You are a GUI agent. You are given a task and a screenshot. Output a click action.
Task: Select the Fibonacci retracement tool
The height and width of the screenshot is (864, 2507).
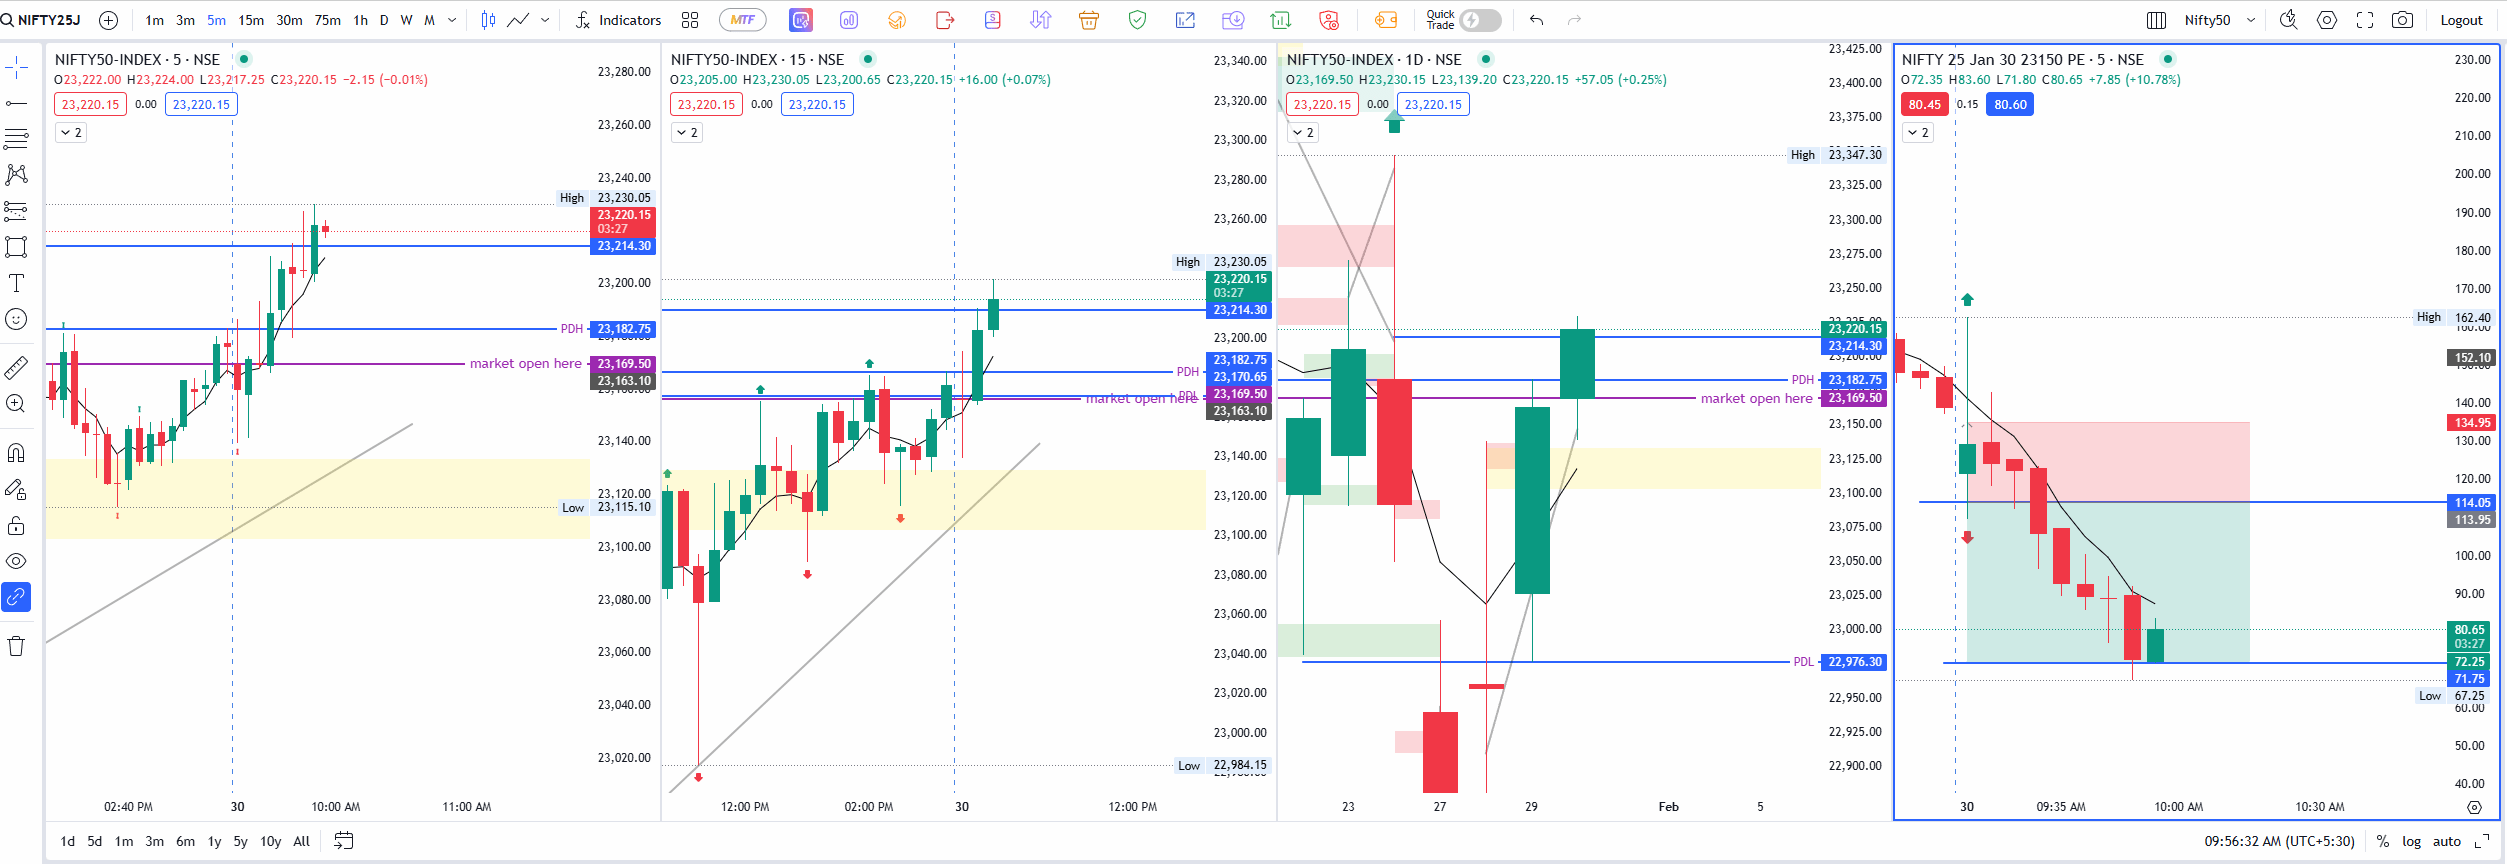click(x=16, y=139)
